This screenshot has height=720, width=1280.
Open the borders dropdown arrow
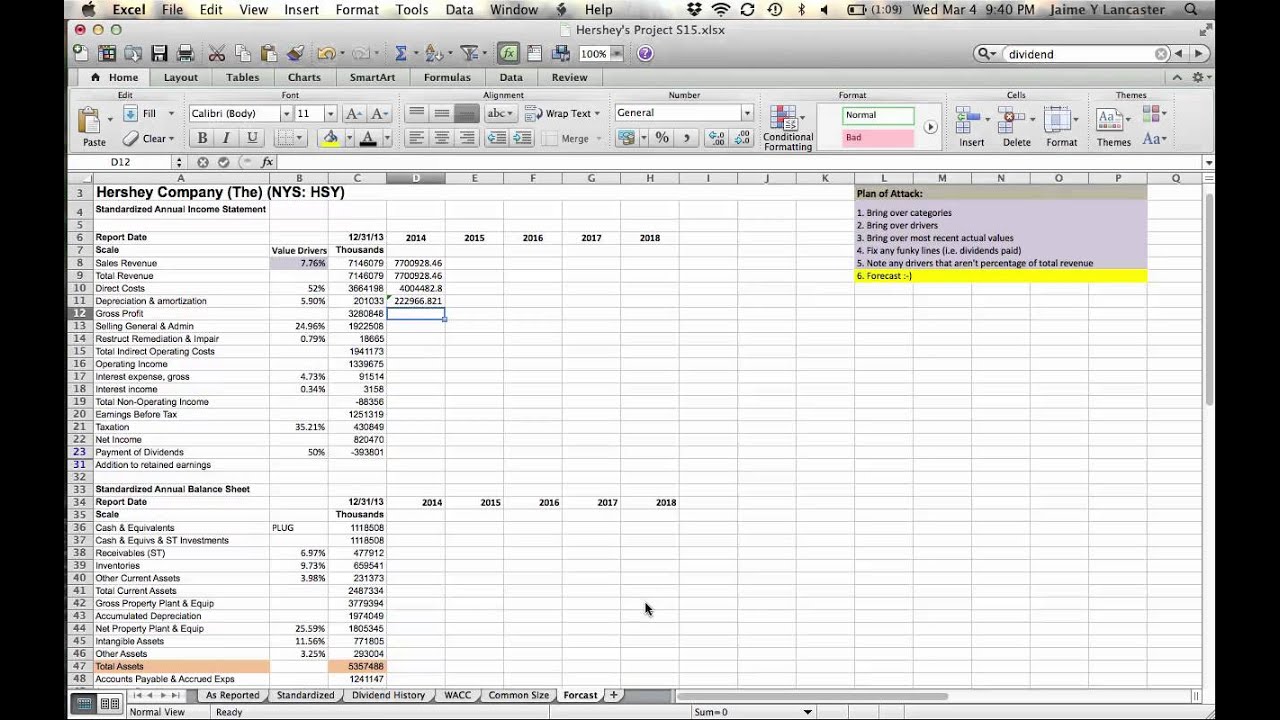(x=301, y=139)
